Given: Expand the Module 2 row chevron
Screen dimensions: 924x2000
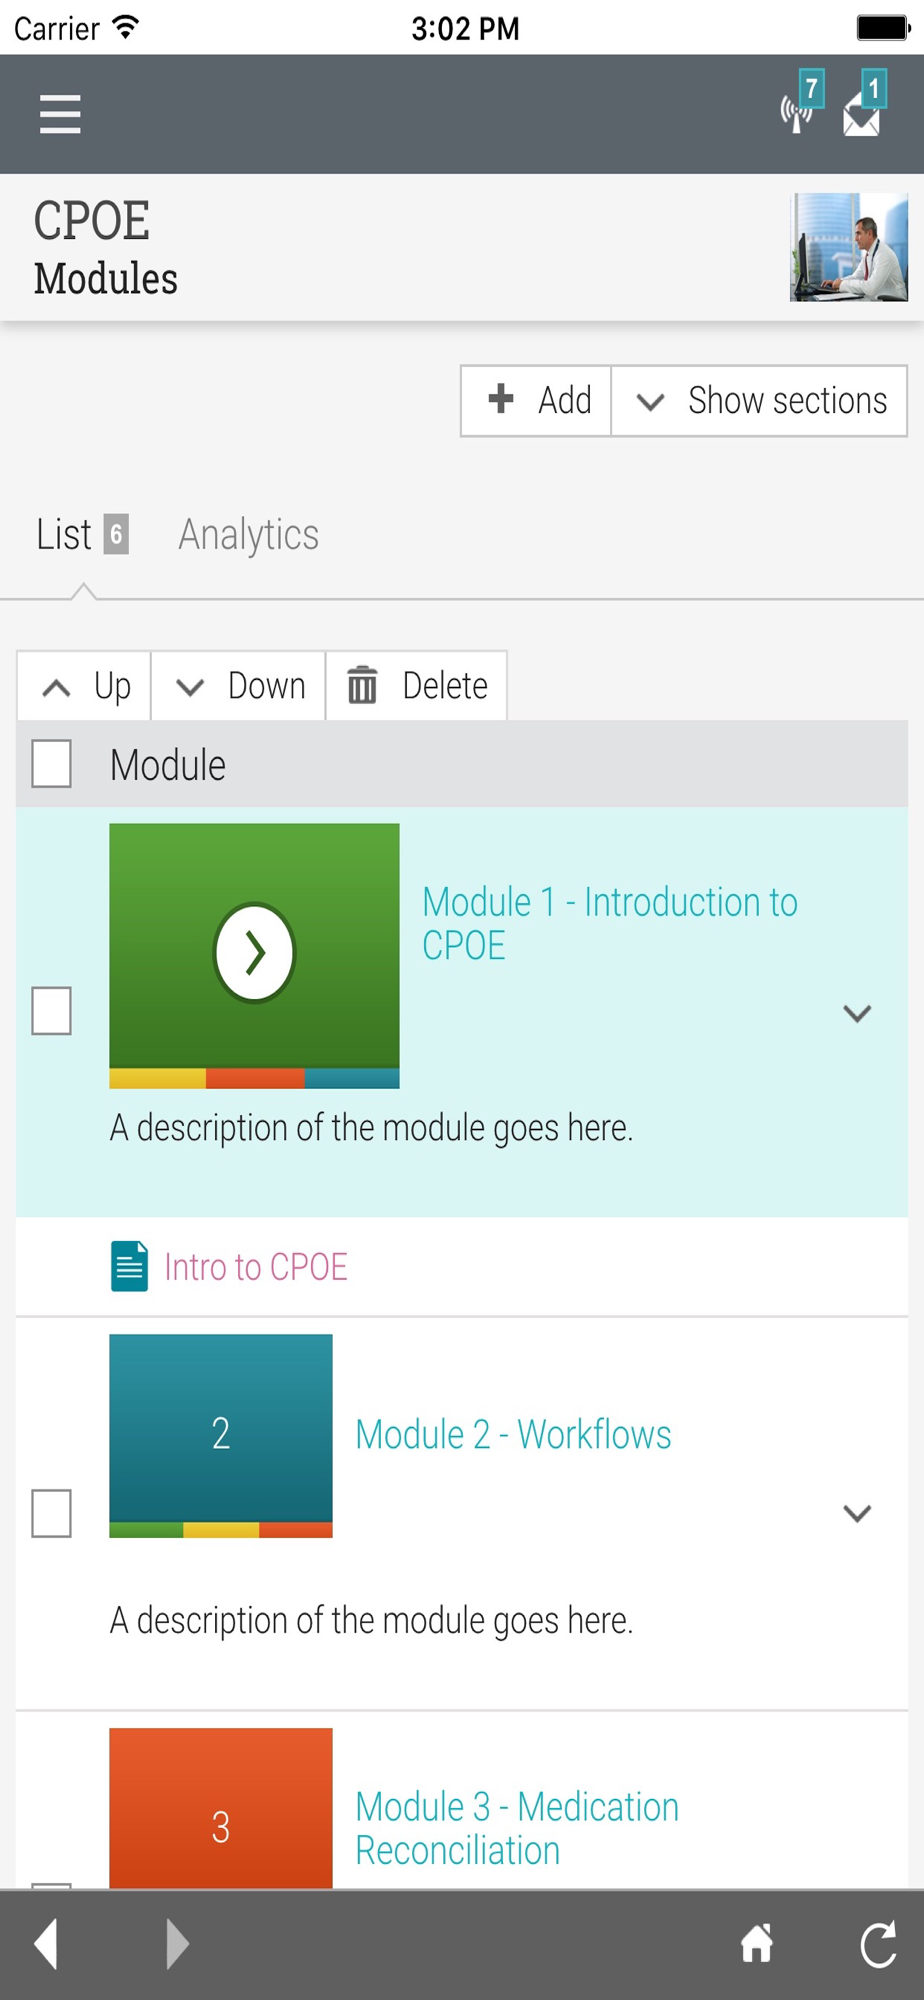Looking at the screenshot, I should pyautogui.click(x=857, y=1513).
